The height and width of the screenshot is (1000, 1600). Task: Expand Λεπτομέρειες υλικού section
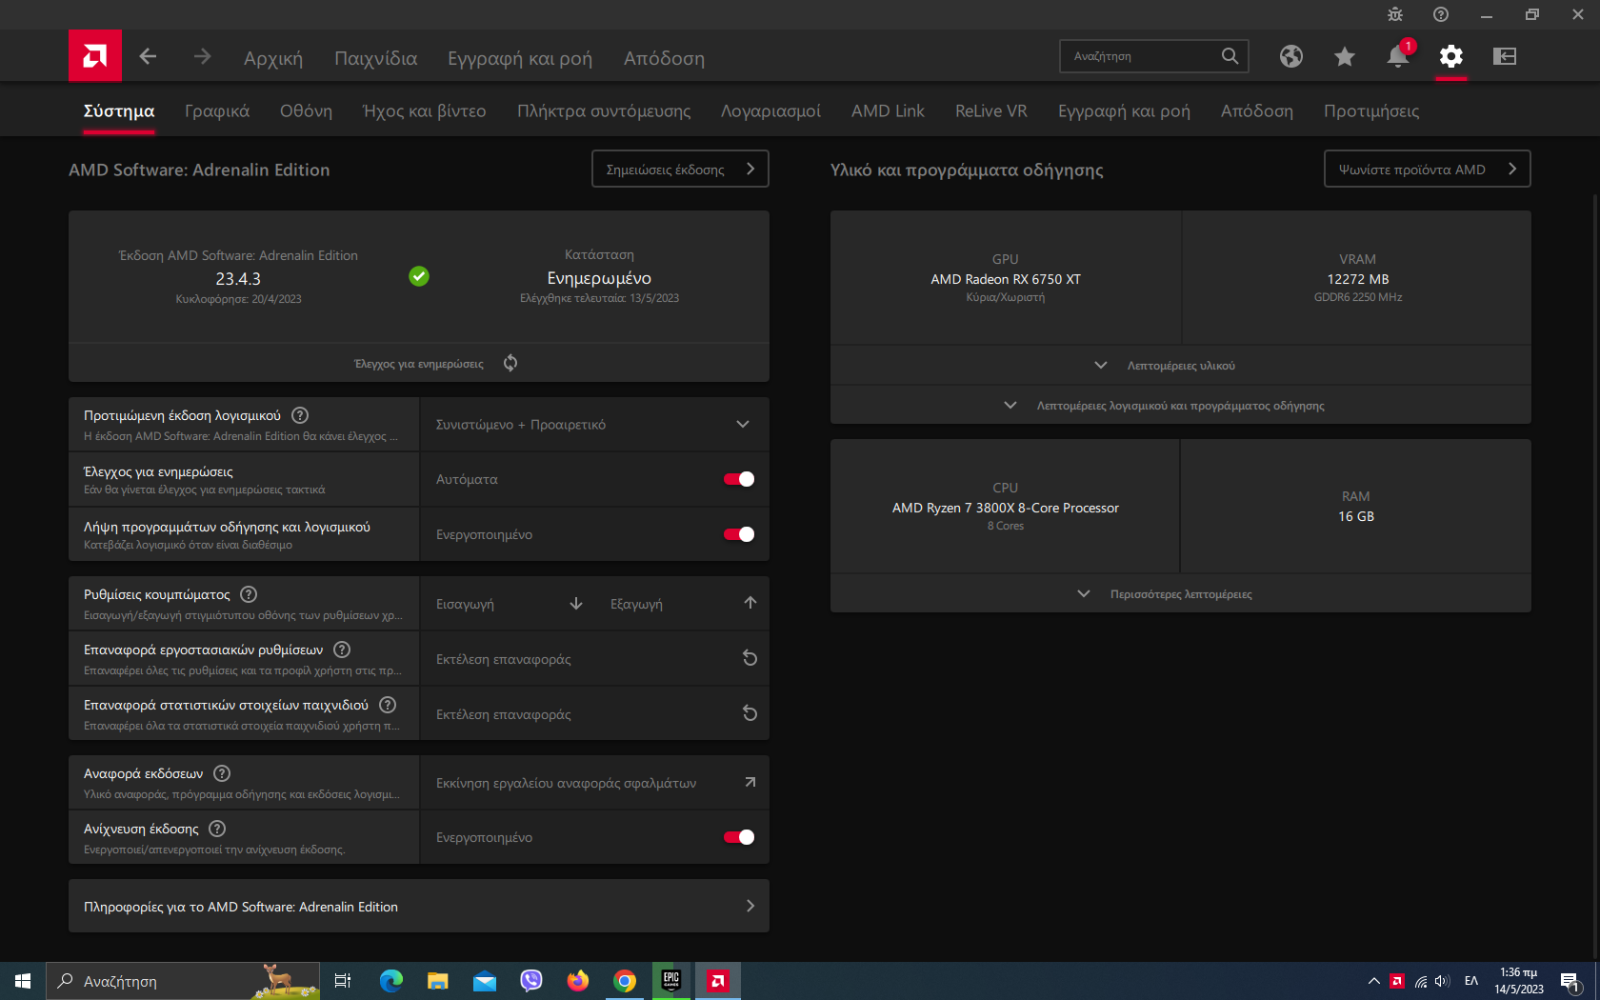coord(1180,365)
